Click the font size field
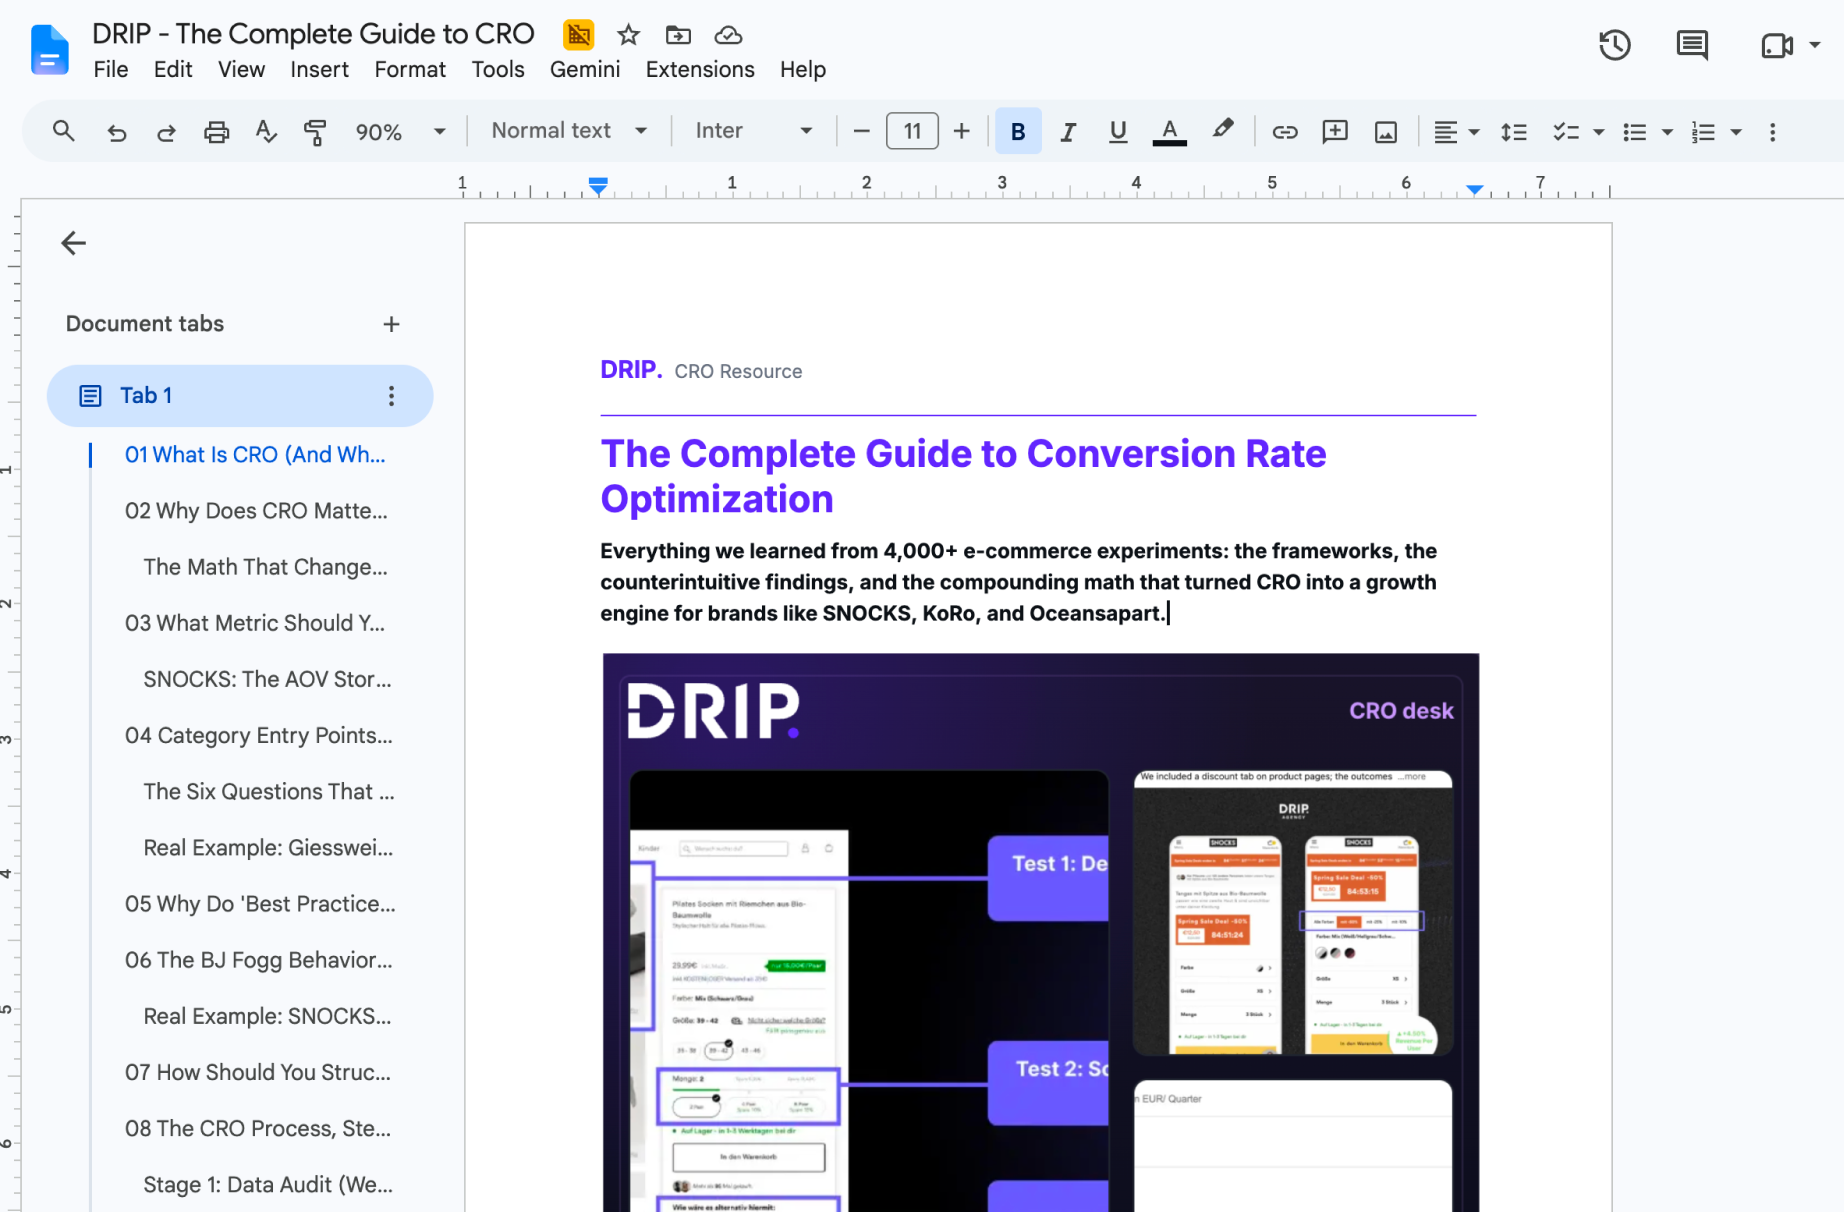1844x1212 pixels. 912,131
